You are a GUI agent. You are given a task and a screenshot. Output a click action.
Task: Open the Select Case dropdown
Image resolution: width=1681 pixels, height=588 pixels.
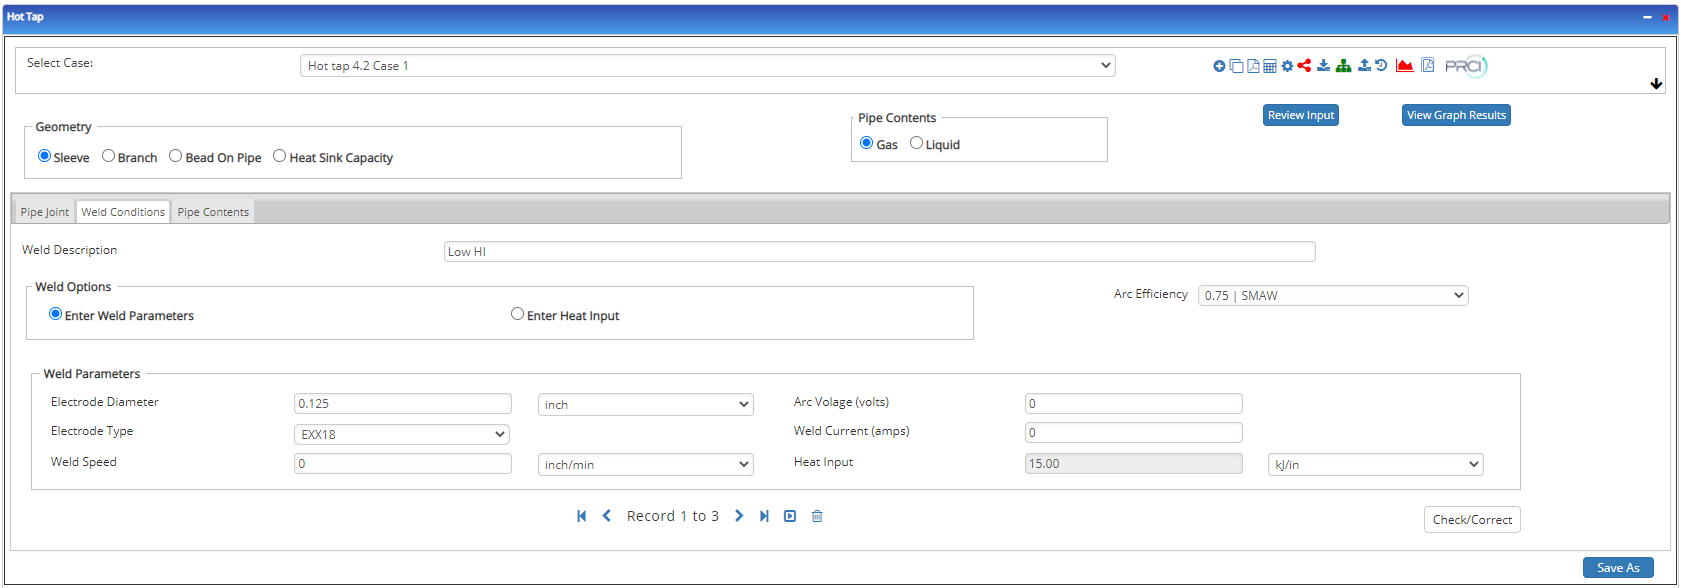coord(707,66)
